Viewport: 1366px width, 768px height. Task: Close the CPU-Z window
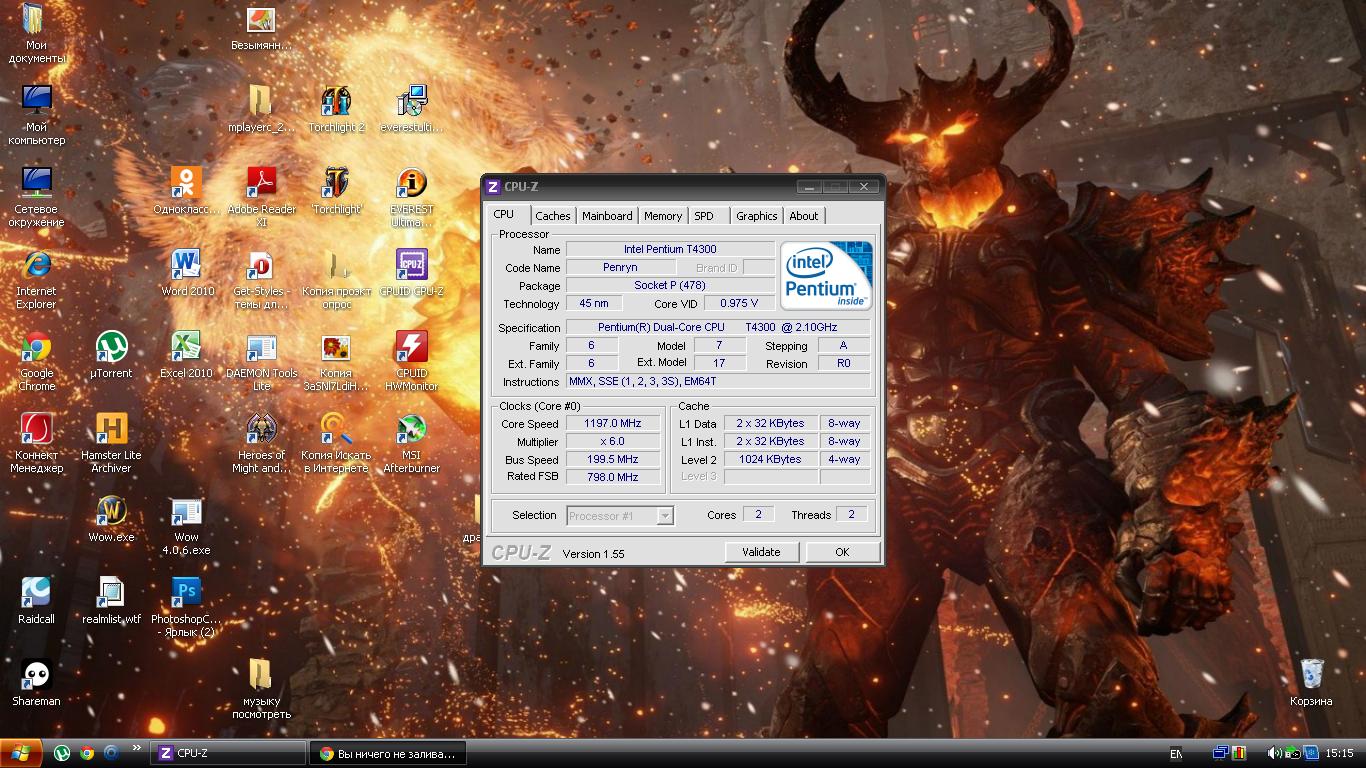point(864,186)
